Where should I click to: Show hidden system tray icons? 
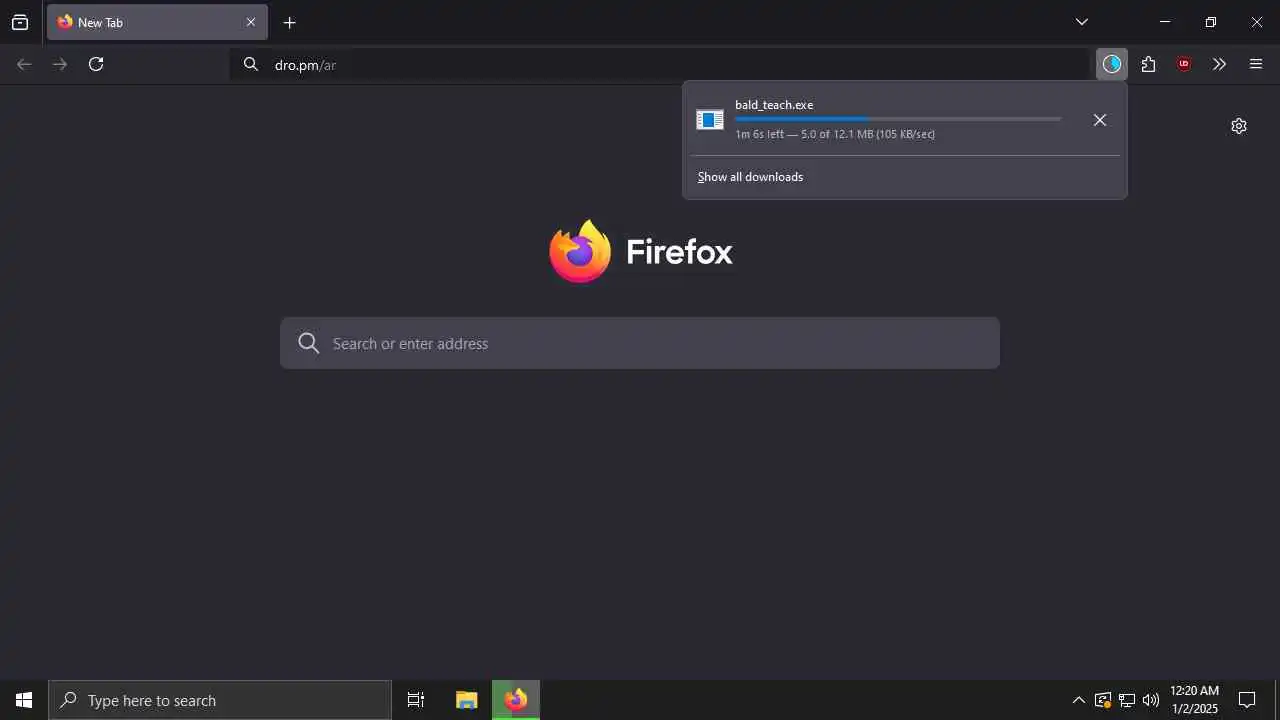point(1078,700)
